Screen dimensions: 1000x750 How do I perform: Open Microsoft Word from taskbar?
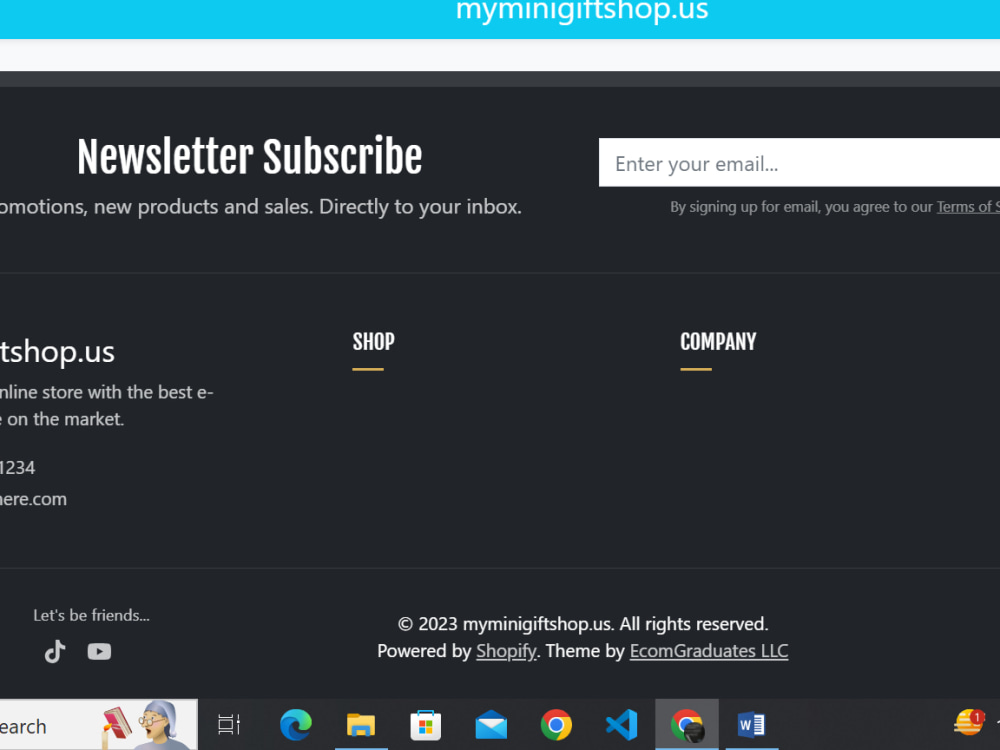point(752,724)
